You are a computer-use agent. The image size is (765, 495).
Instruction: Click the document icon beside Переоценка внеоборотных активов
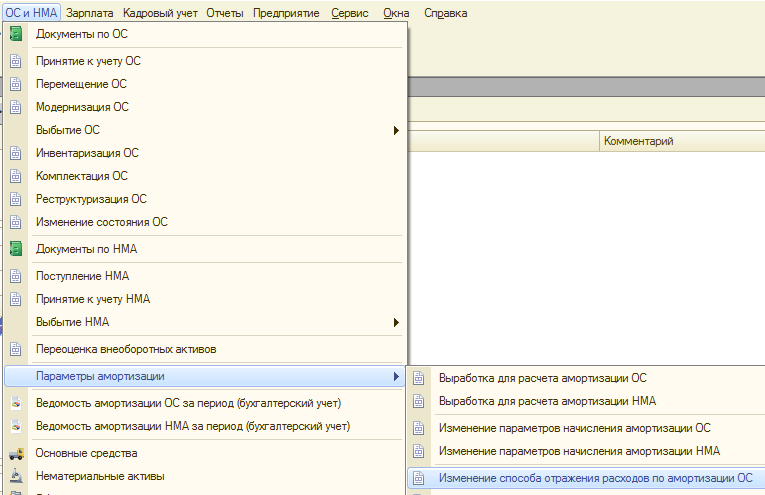(x=16, y=349)
